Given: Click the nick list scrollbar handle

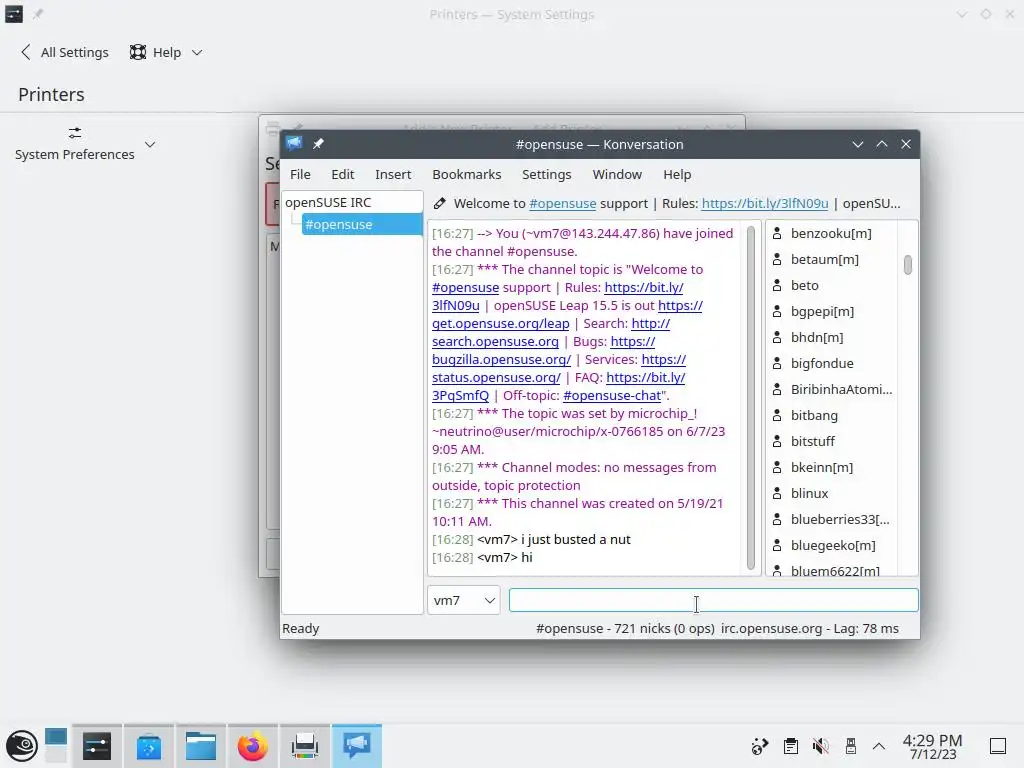Looking at the screenshot, I should (908, 264).
